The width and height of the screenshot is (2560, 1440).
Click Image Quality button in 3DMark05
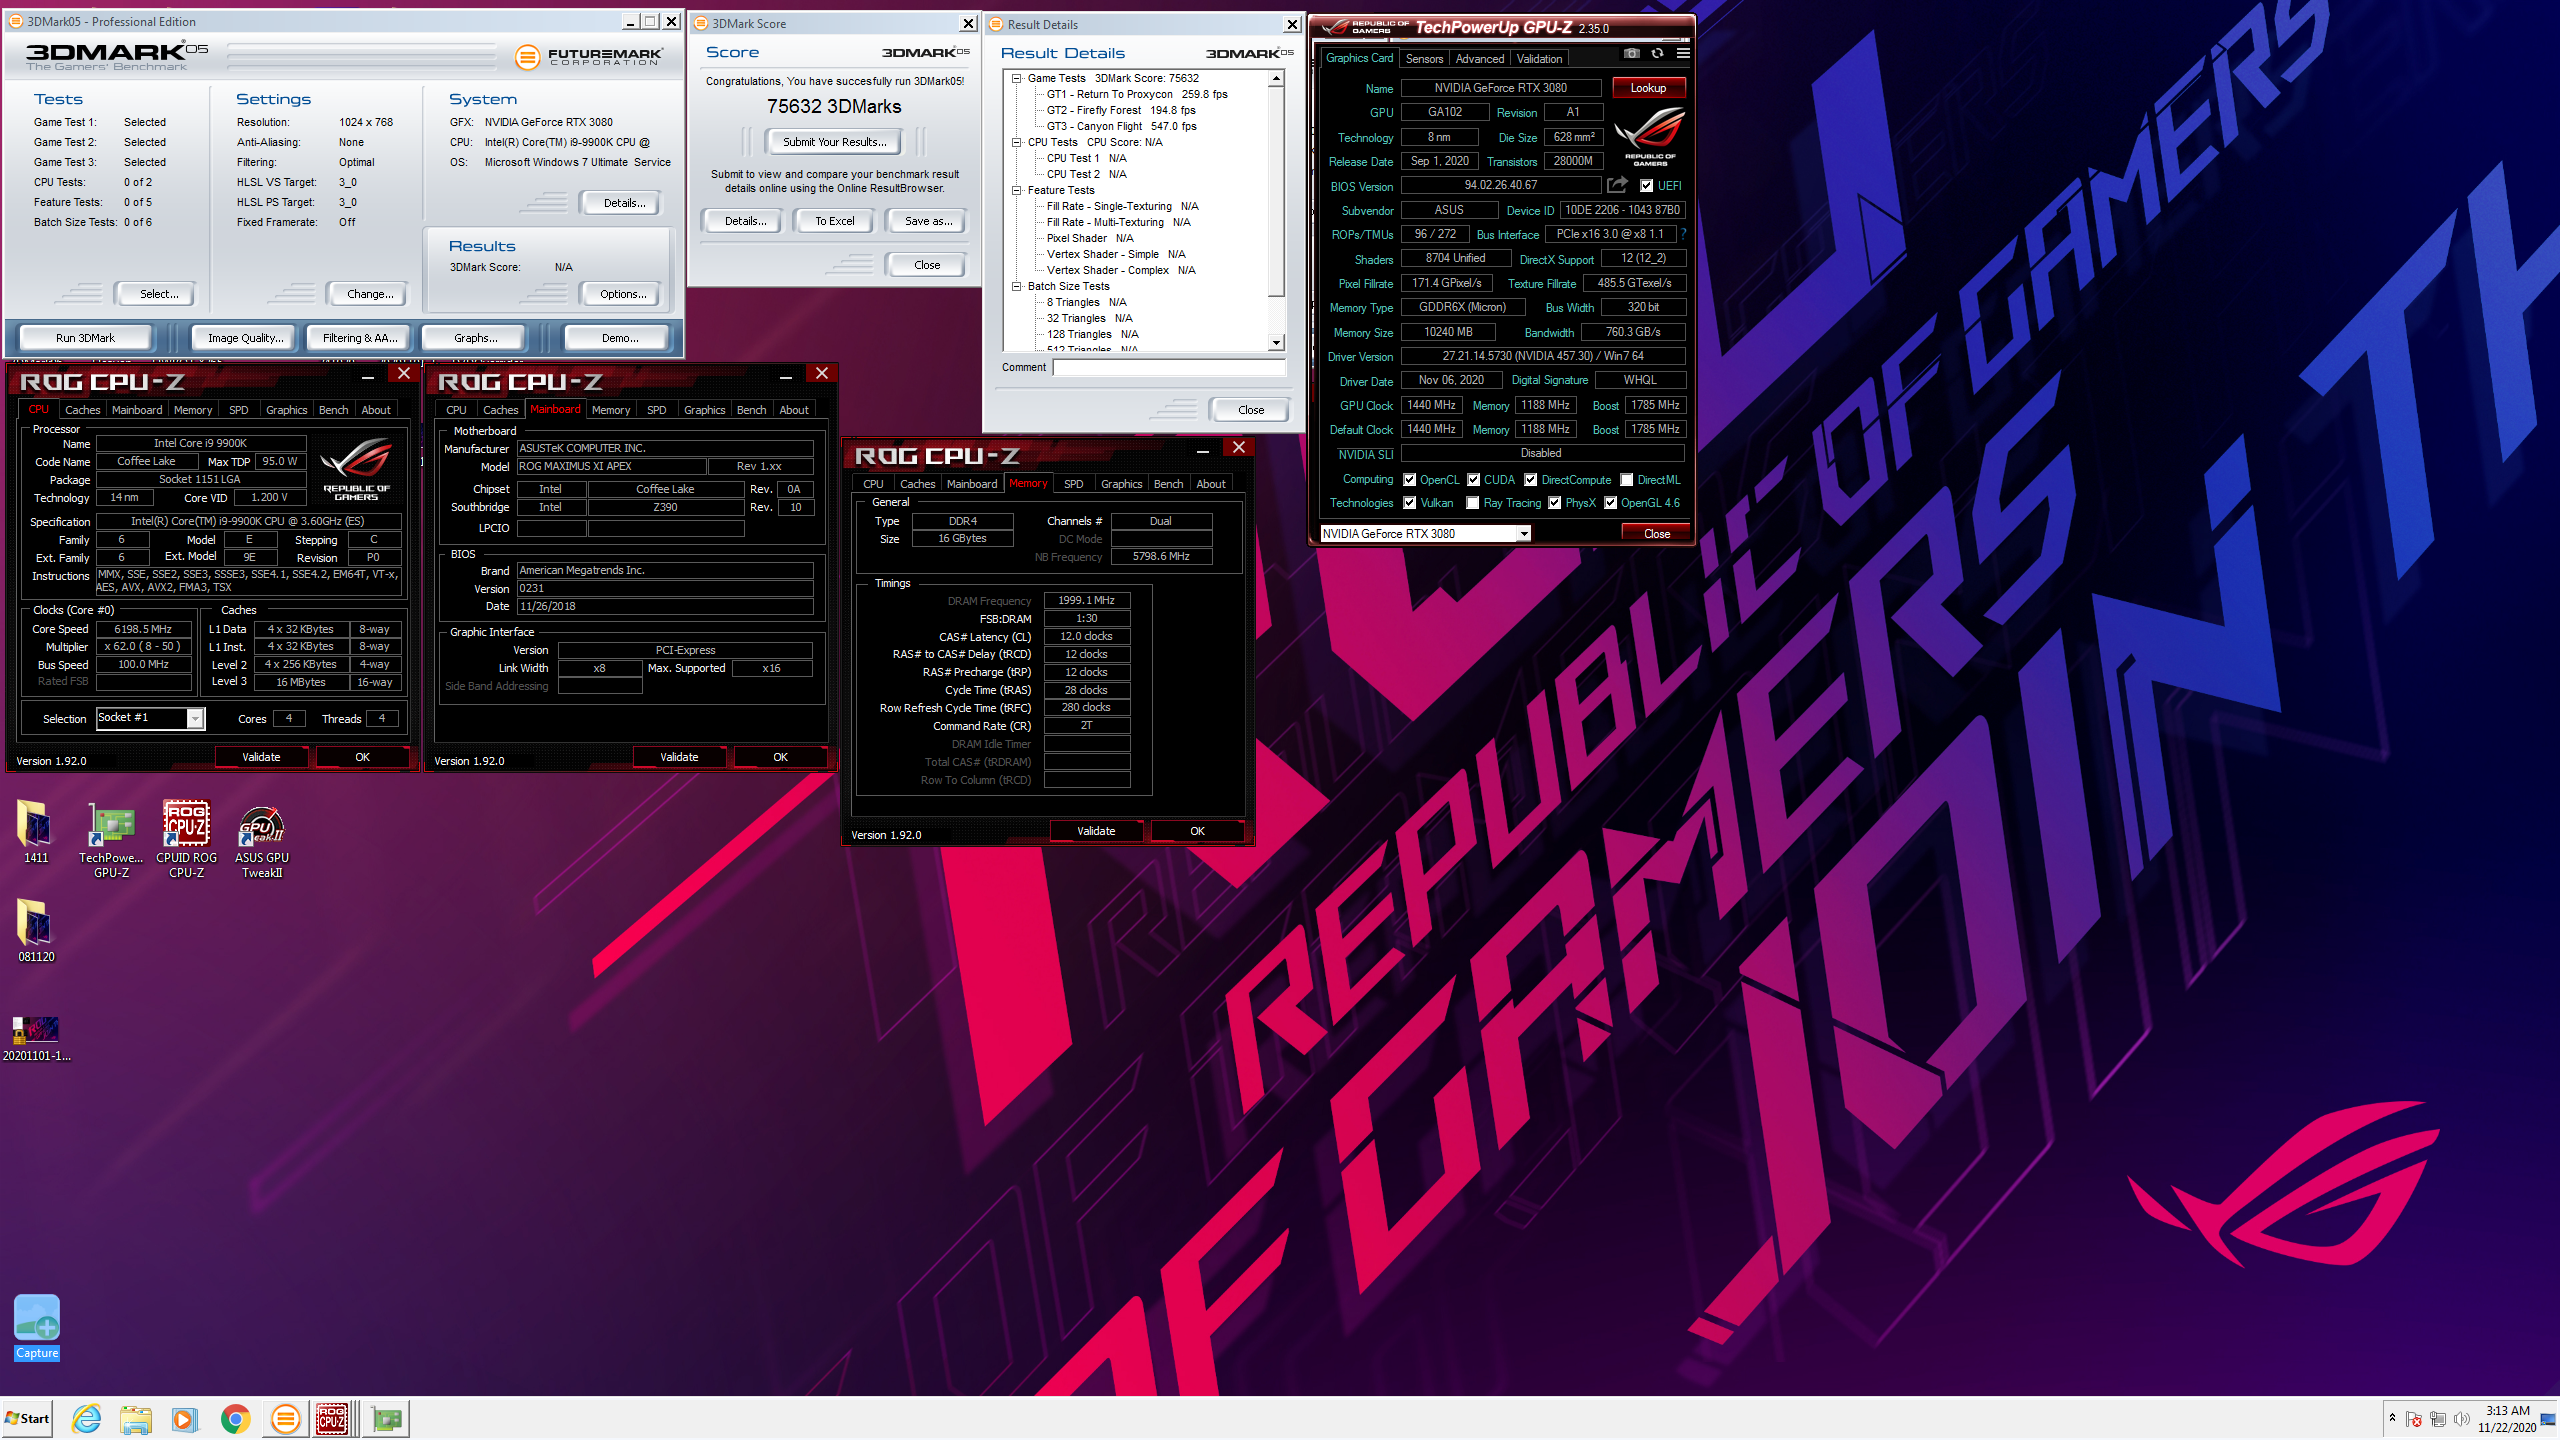(x=245, y=338)
